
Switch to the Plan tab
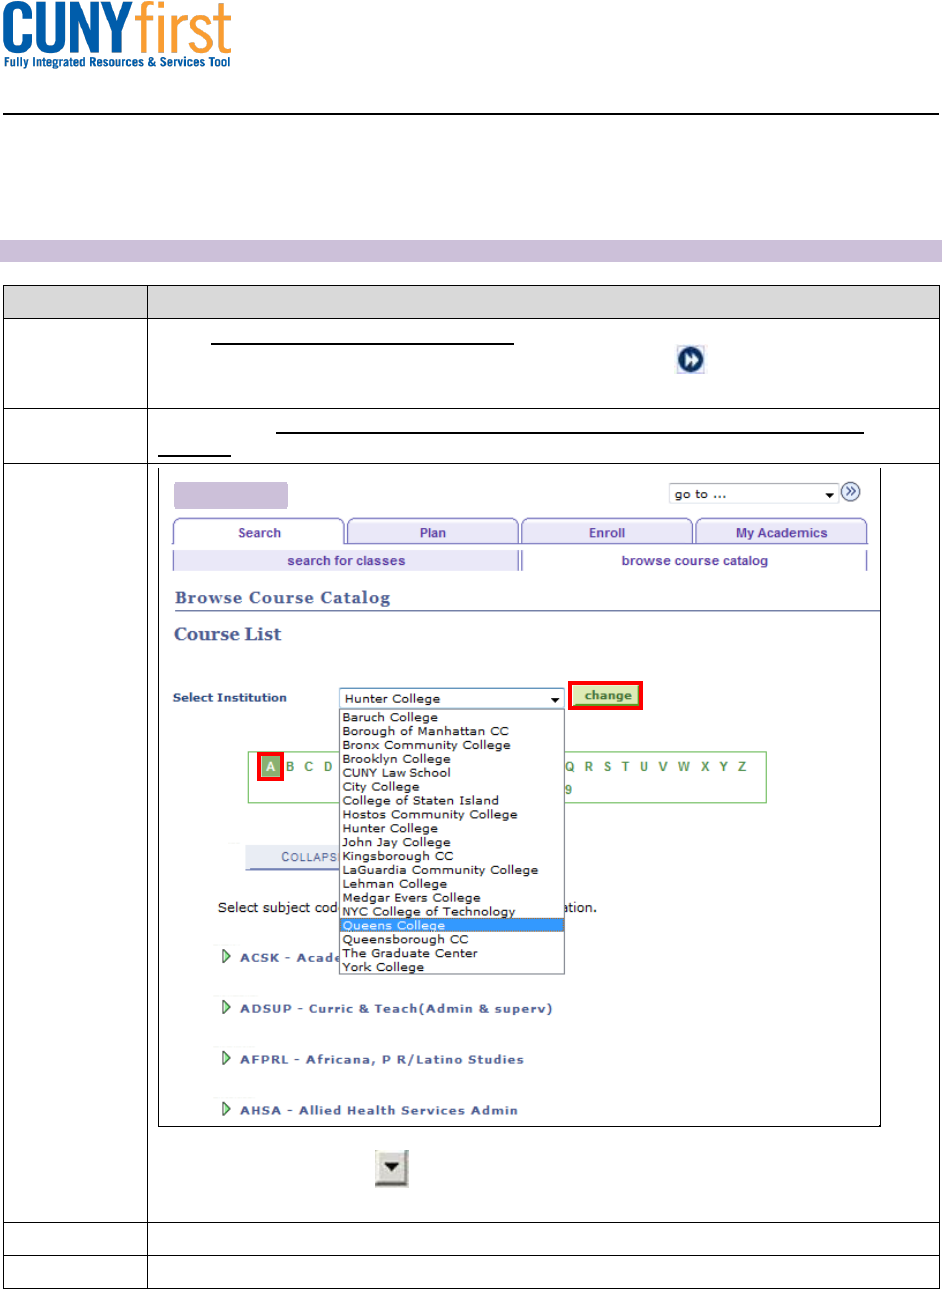pos(433,532)
